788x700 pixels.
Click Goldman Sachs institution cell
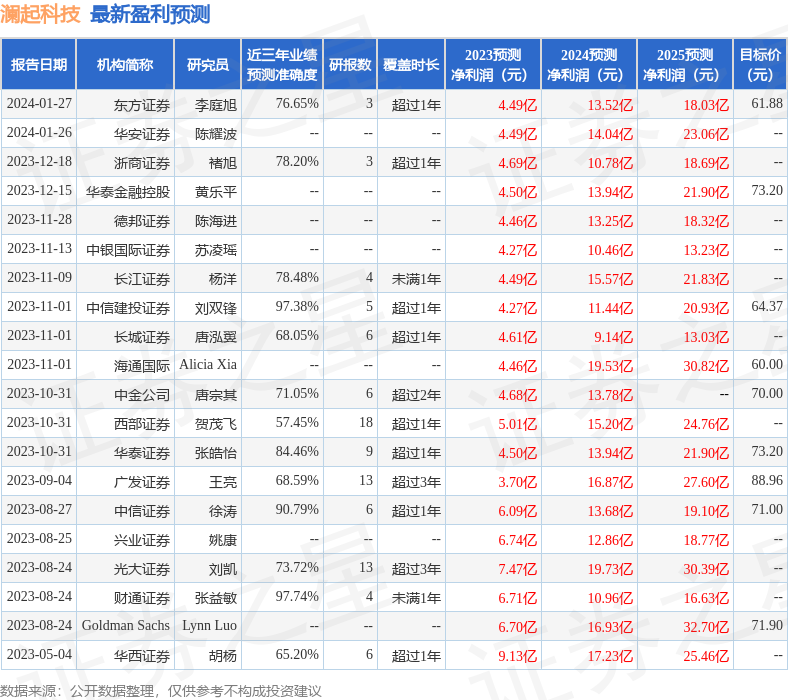tap(126, 626)
